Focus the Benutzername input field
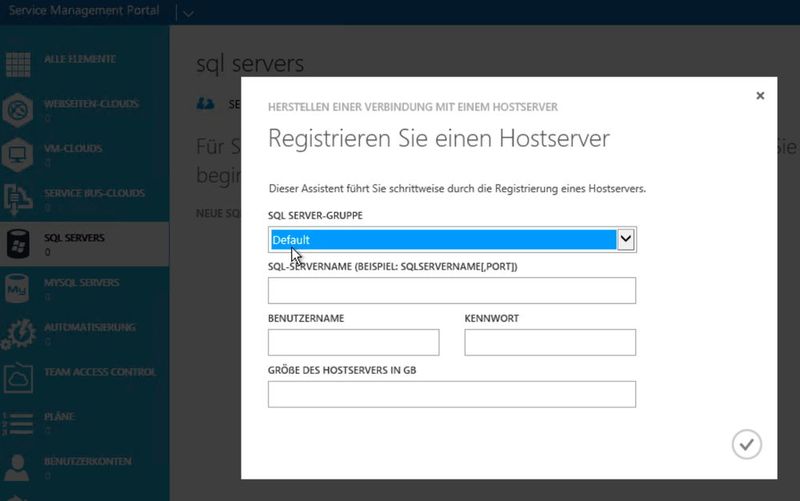This screenshot has height=501, width=800. click(353, 342)
